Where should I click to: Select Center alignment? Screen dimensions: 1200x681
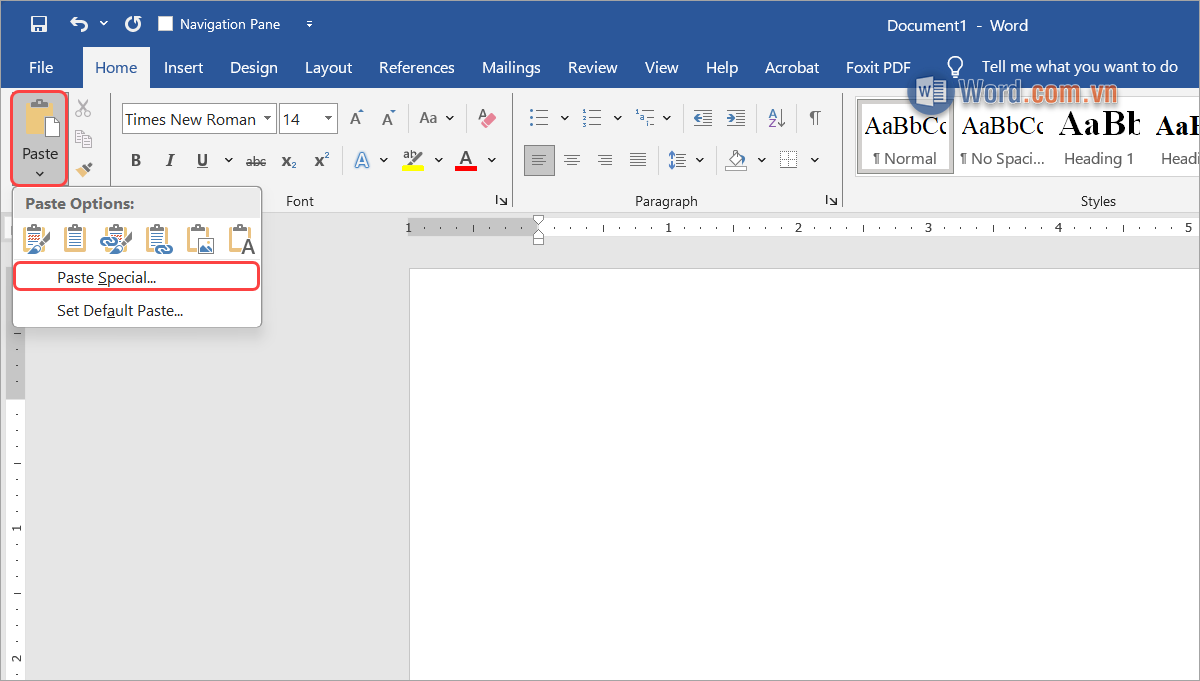(572, 160)
